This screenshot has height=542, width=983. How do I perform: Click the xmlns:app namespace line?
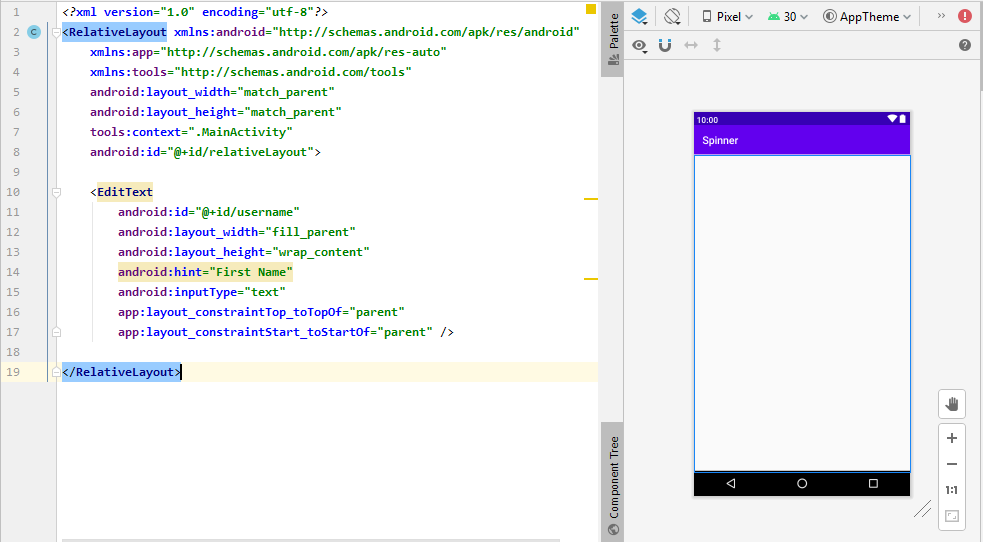tap(268, 52)
